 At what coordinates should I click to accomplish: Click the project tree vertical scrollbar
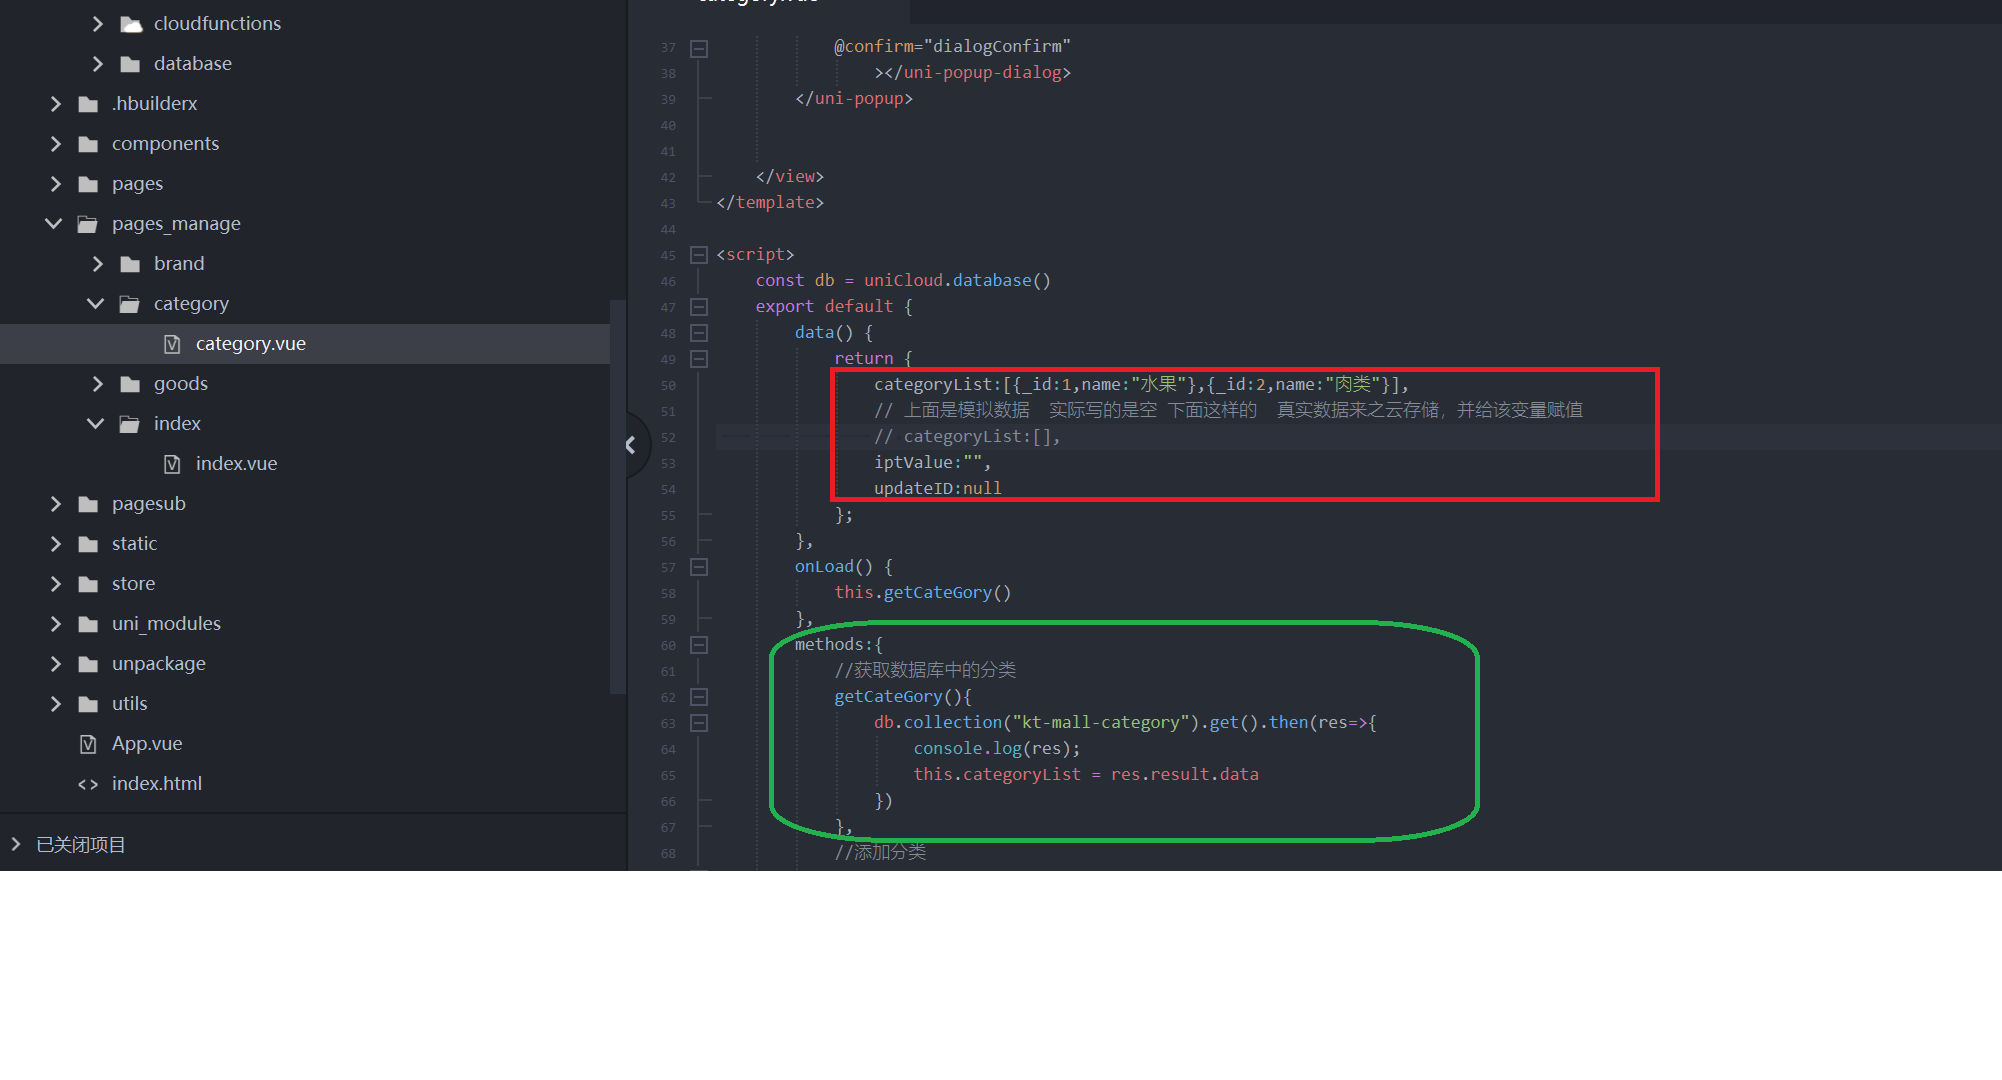[616, 495]
